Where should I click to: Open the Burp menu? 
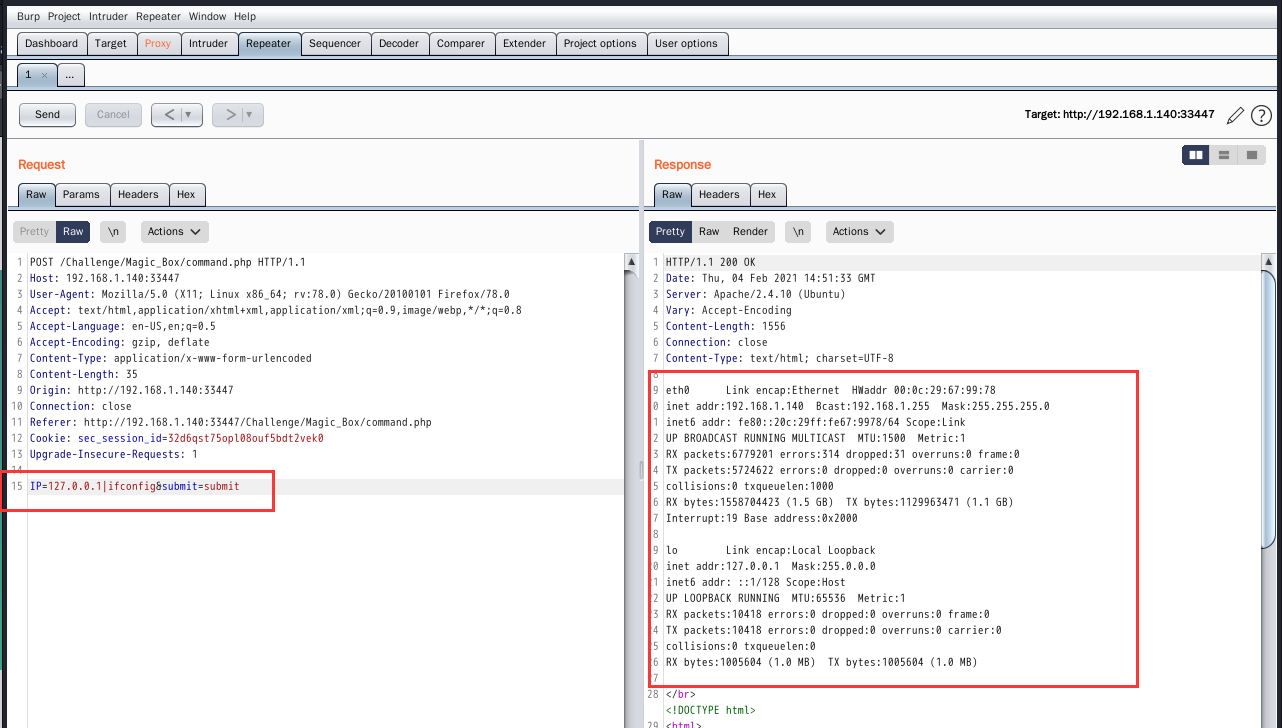pos(28,17)
